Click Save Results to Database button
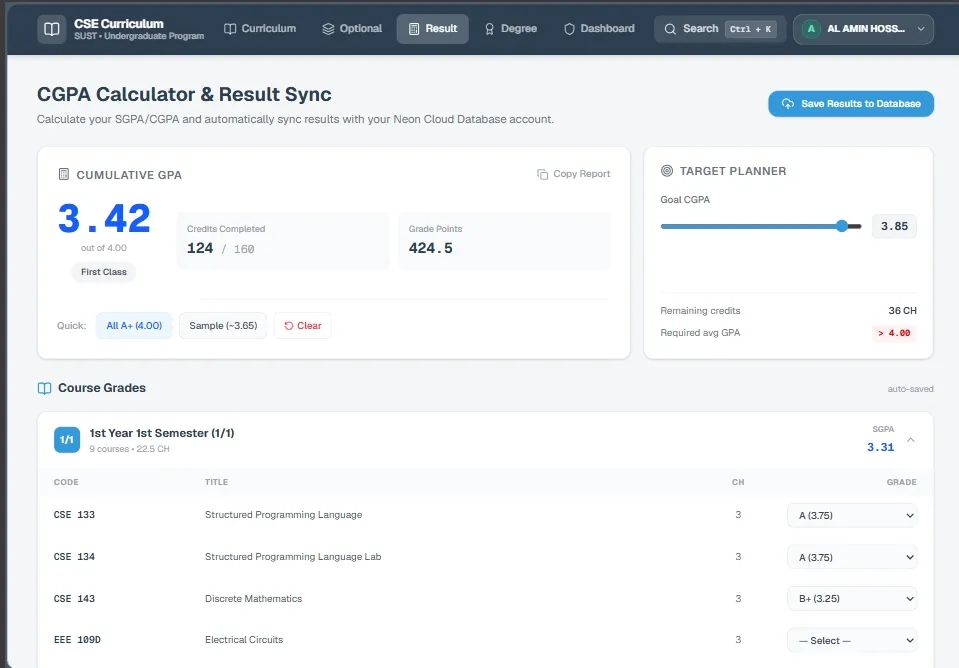The height and width of the screenshot is (668, 959). click(x=851, y=103)
